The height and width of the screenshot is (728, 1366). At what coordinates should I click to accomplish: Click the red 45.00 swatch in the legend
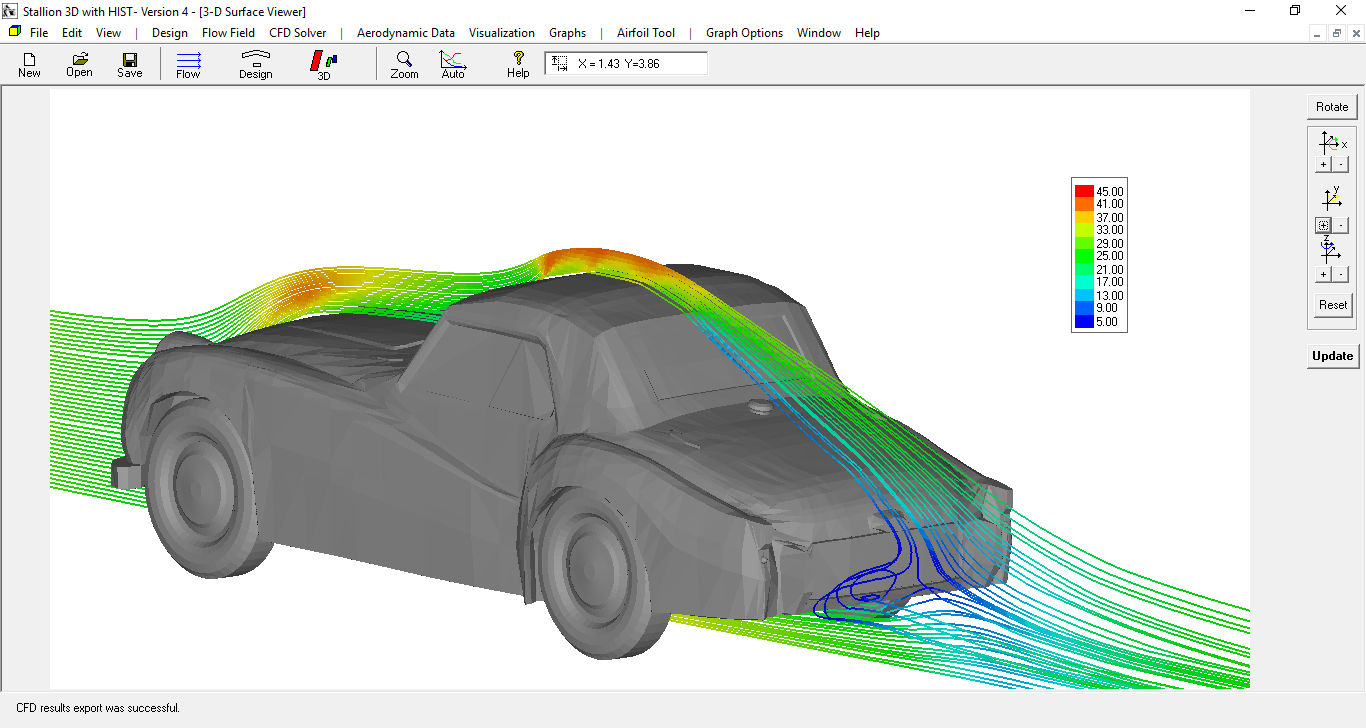pyautogui.click(x=1084, y=190)
